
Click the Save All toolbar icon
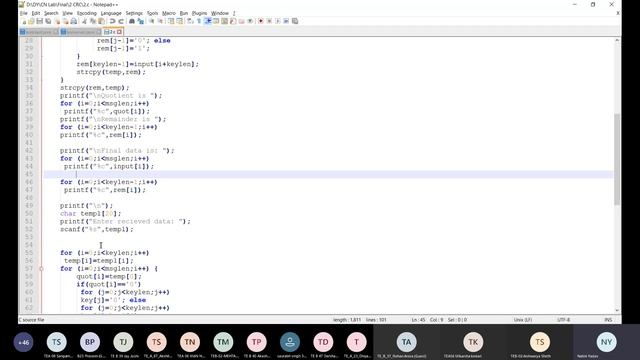[x=48, y=21]
